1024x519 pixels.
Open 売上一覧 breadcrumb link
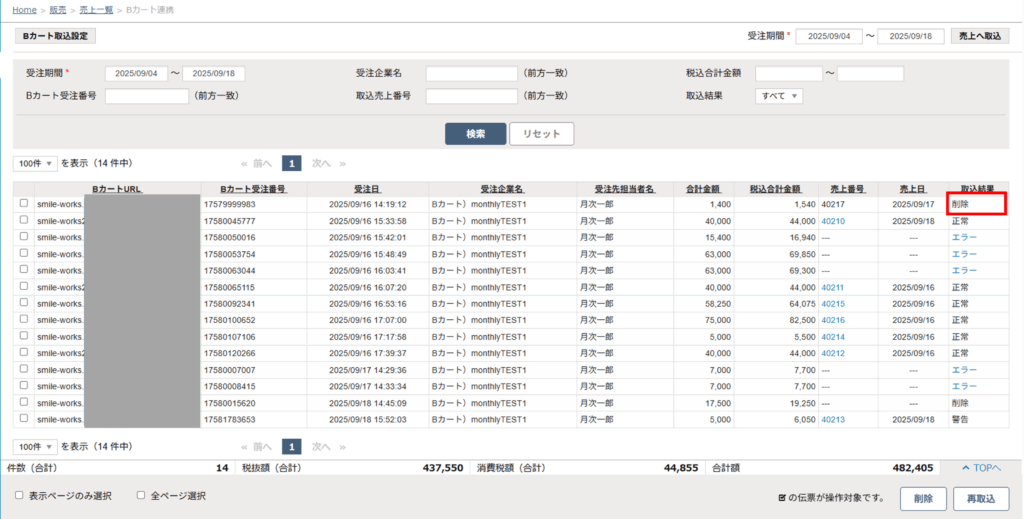point(95,9)
